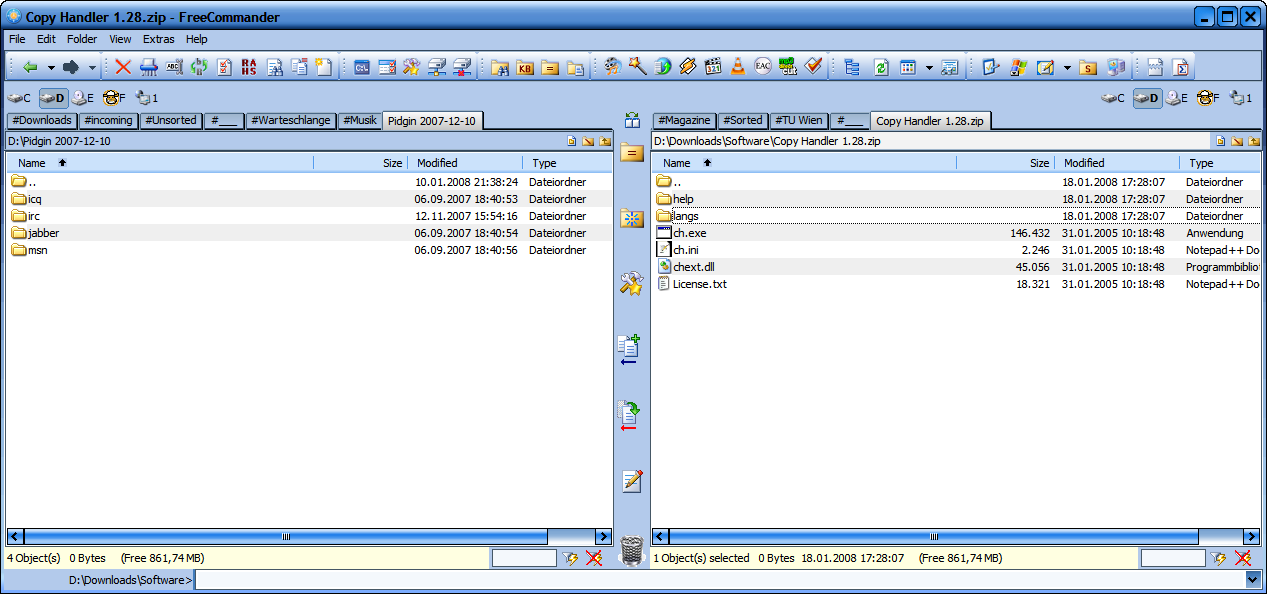Click the ABC rename icon
The height and width of the screenshot is (594, 1267).
tap(174, 67)
